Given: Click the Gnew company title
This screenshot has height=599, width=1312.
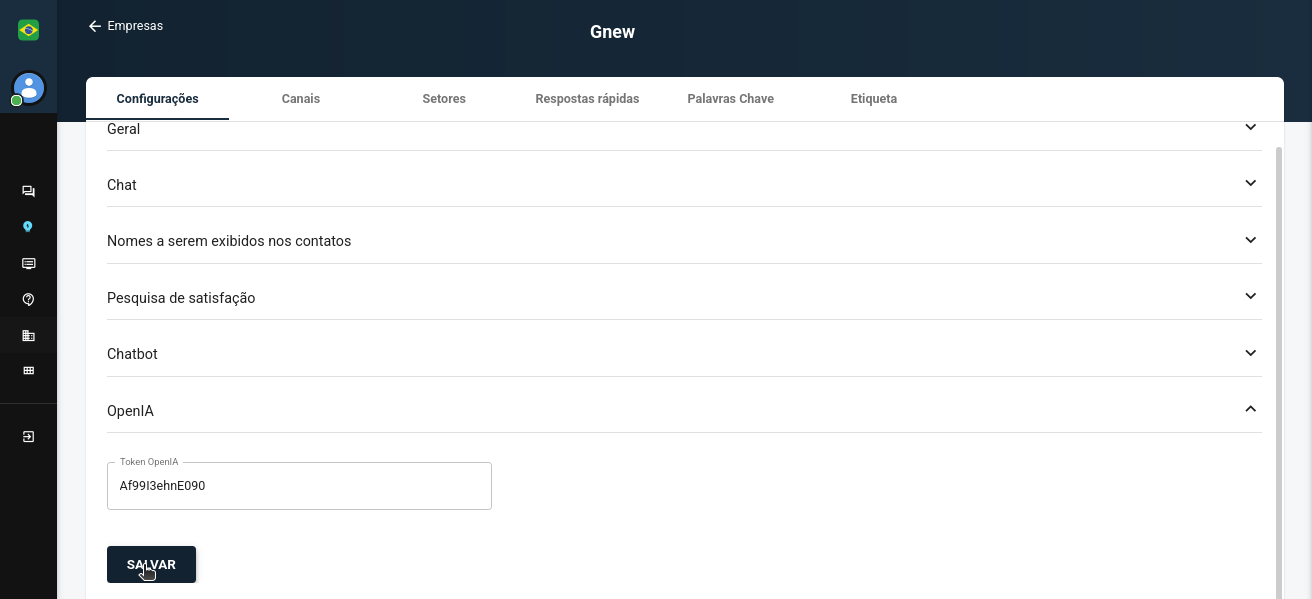Looking at the screenshot, I should 612,32.
